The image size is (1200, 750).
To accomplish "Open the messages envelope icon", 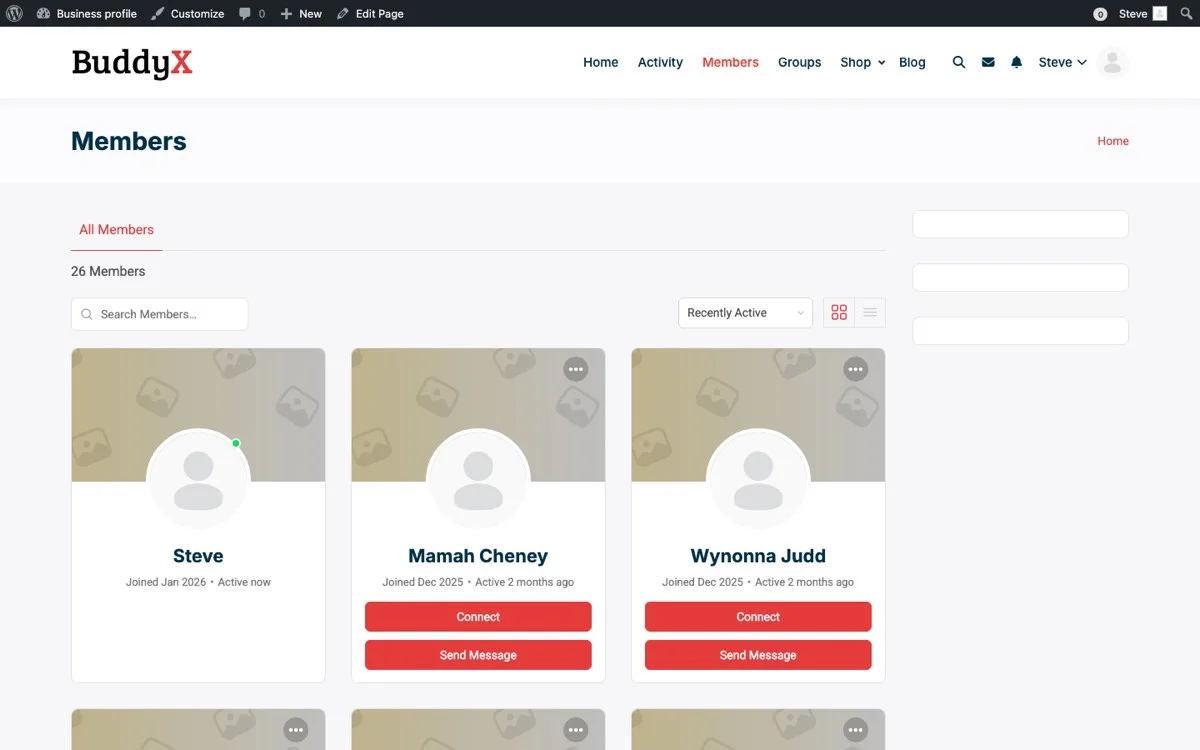I will click(988, 62).
